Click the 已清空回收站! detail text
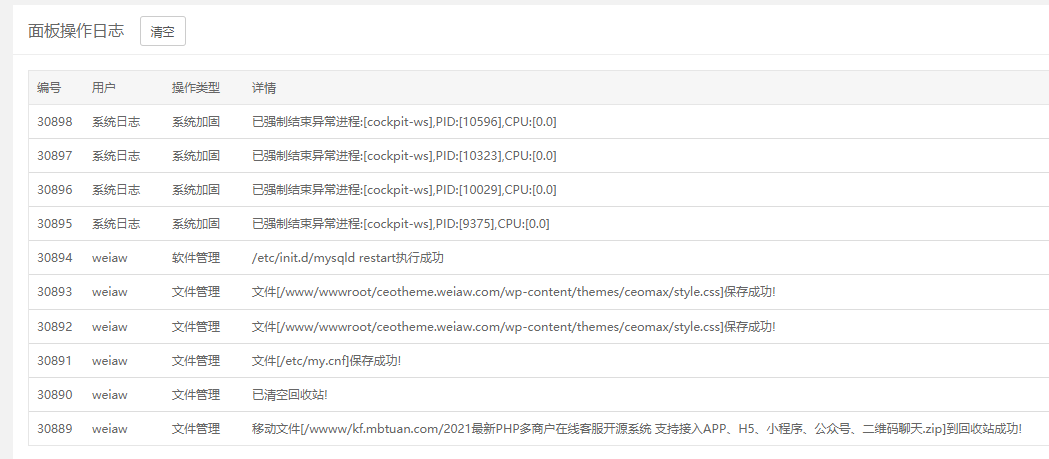Screen dimensions: 1049x459 tap(290, 395)
